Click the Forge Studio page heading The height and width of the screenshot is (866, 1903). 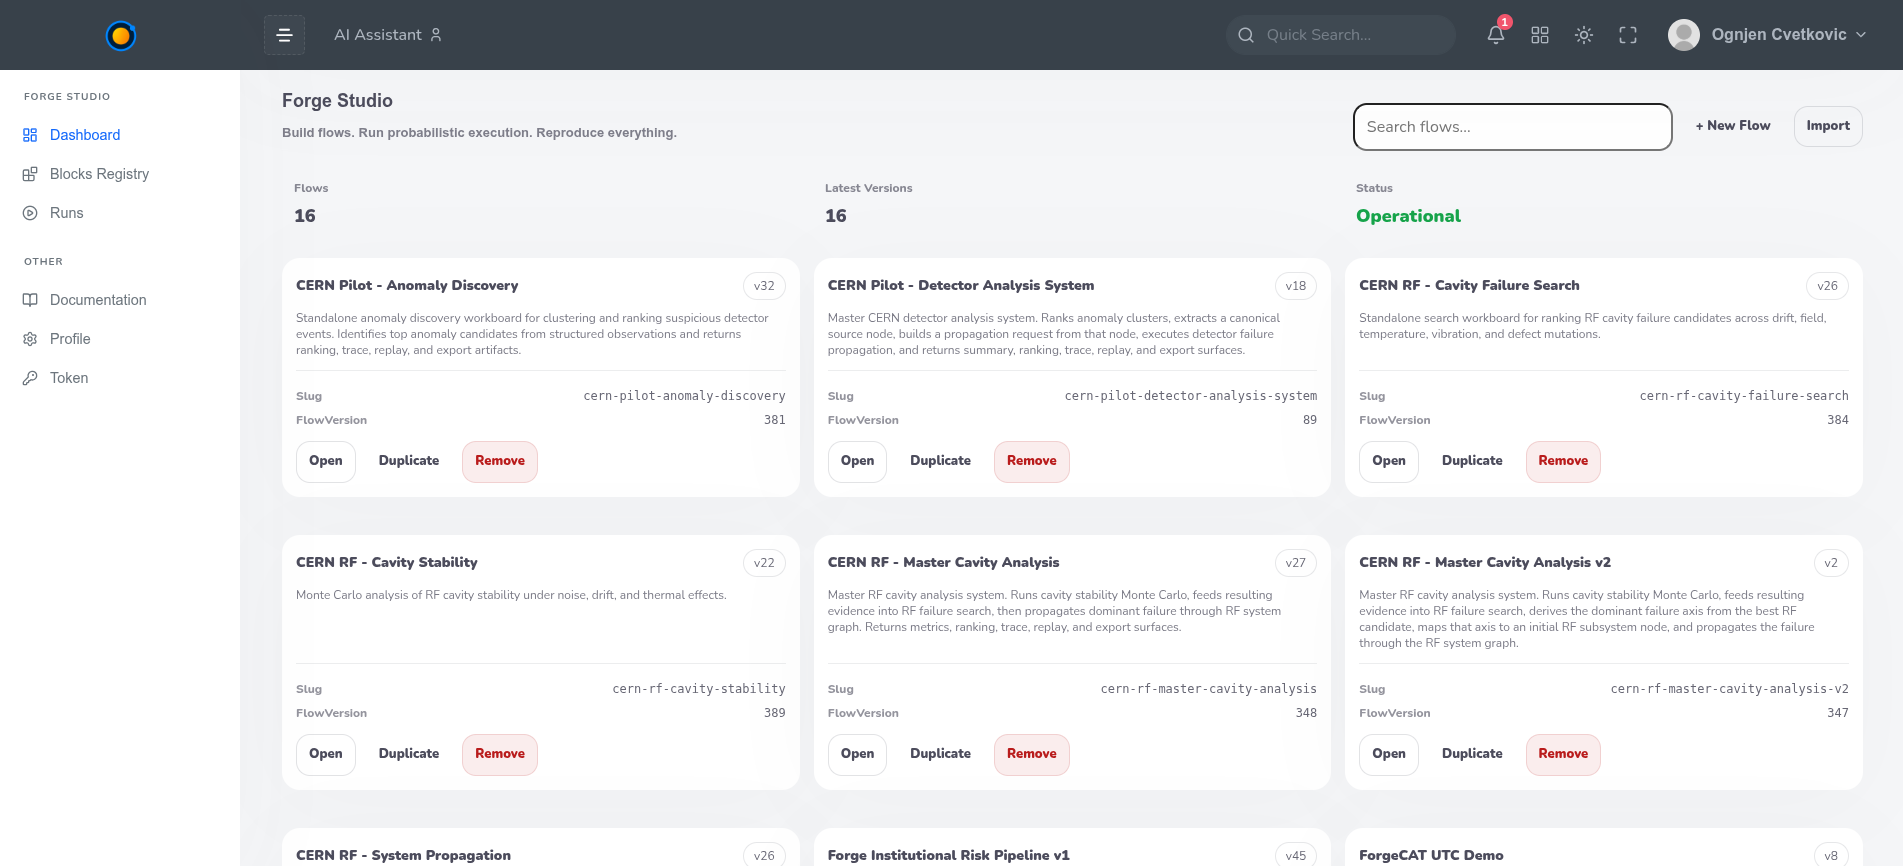(x=337, y=101)
